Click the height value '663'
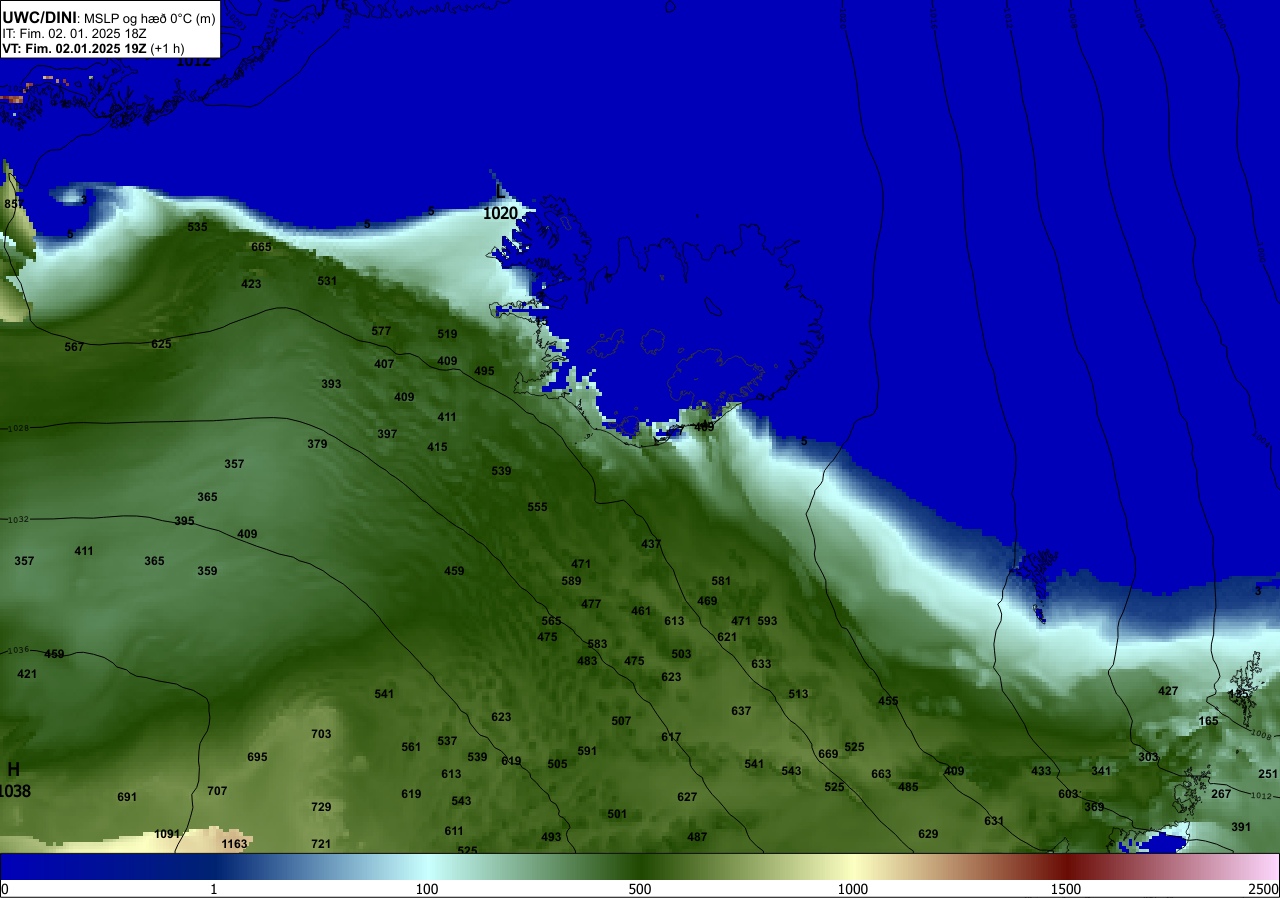This screenshot has width=1280, height=898. coord(881,774)
